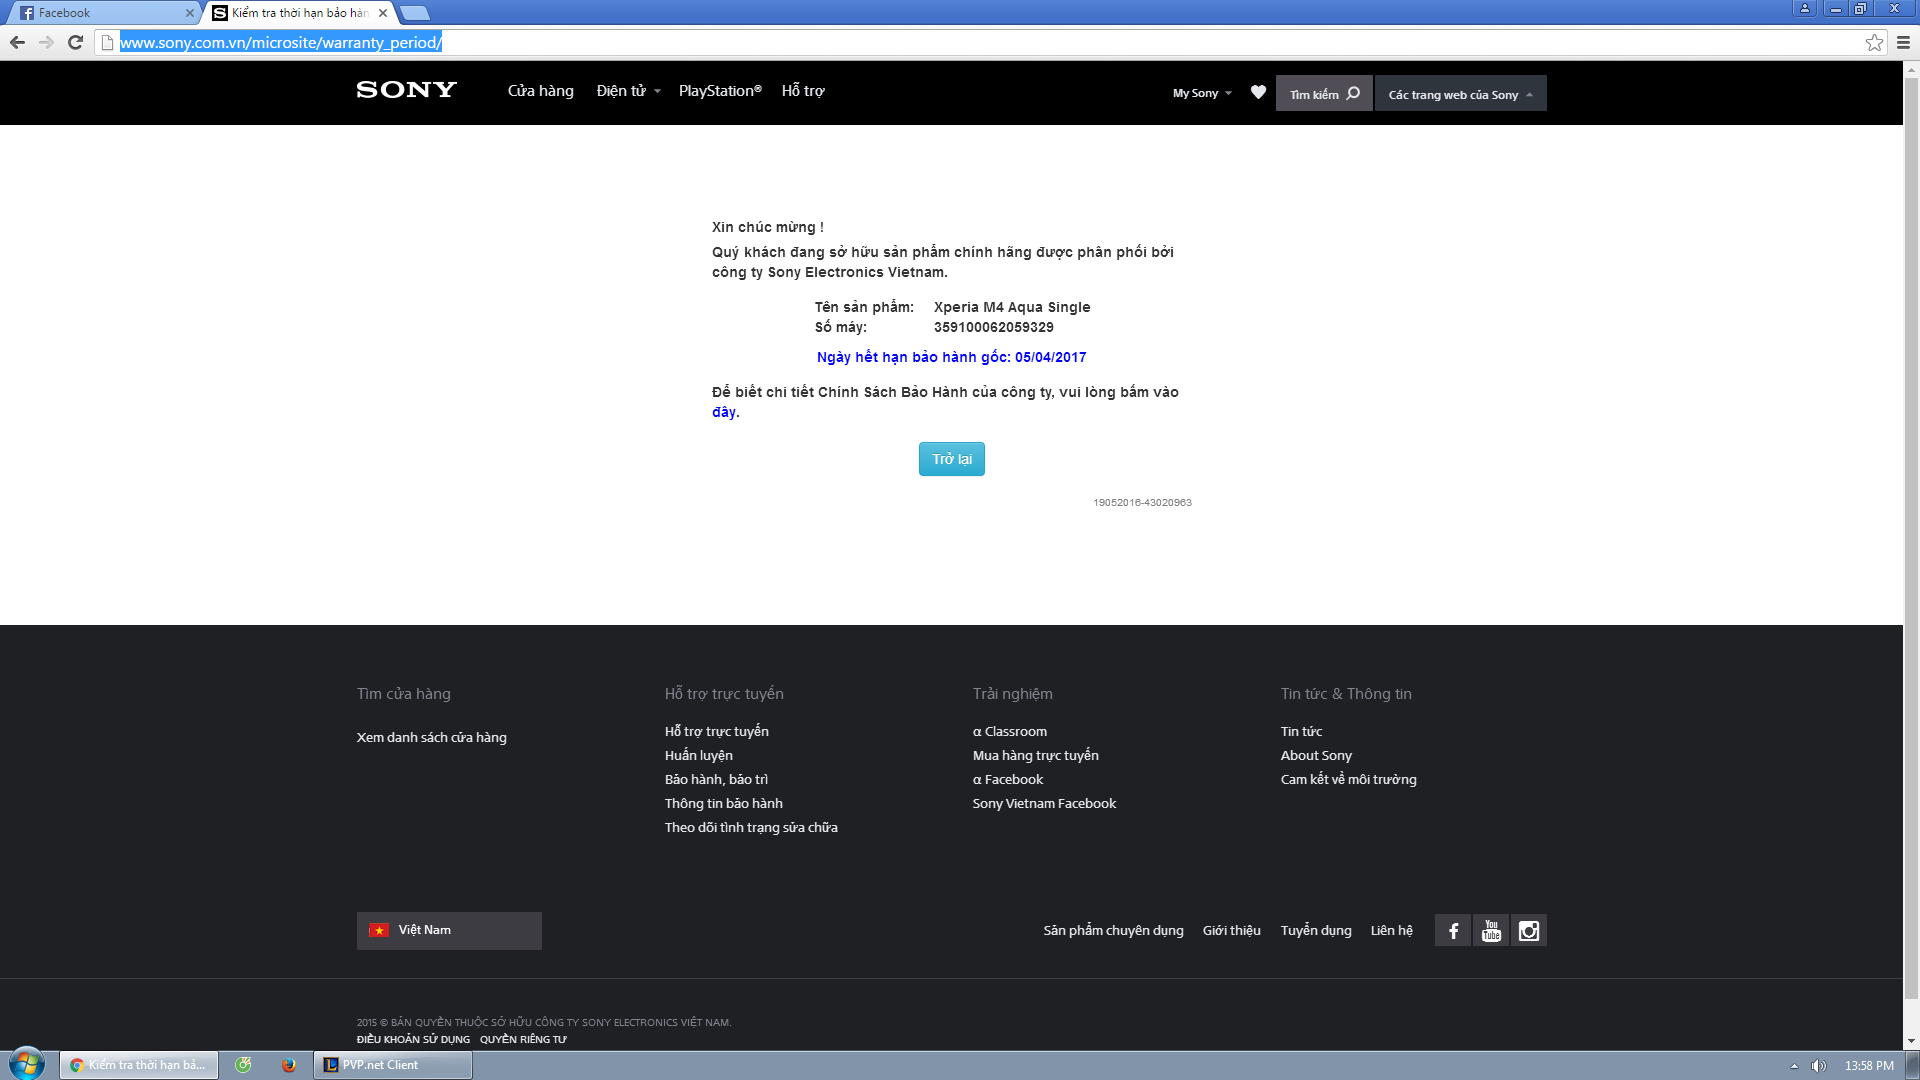Click the 'đây' warranty policy link
Image resolution: width=1920 pixels, height=1080 pixels.
[x=724, y=412]
